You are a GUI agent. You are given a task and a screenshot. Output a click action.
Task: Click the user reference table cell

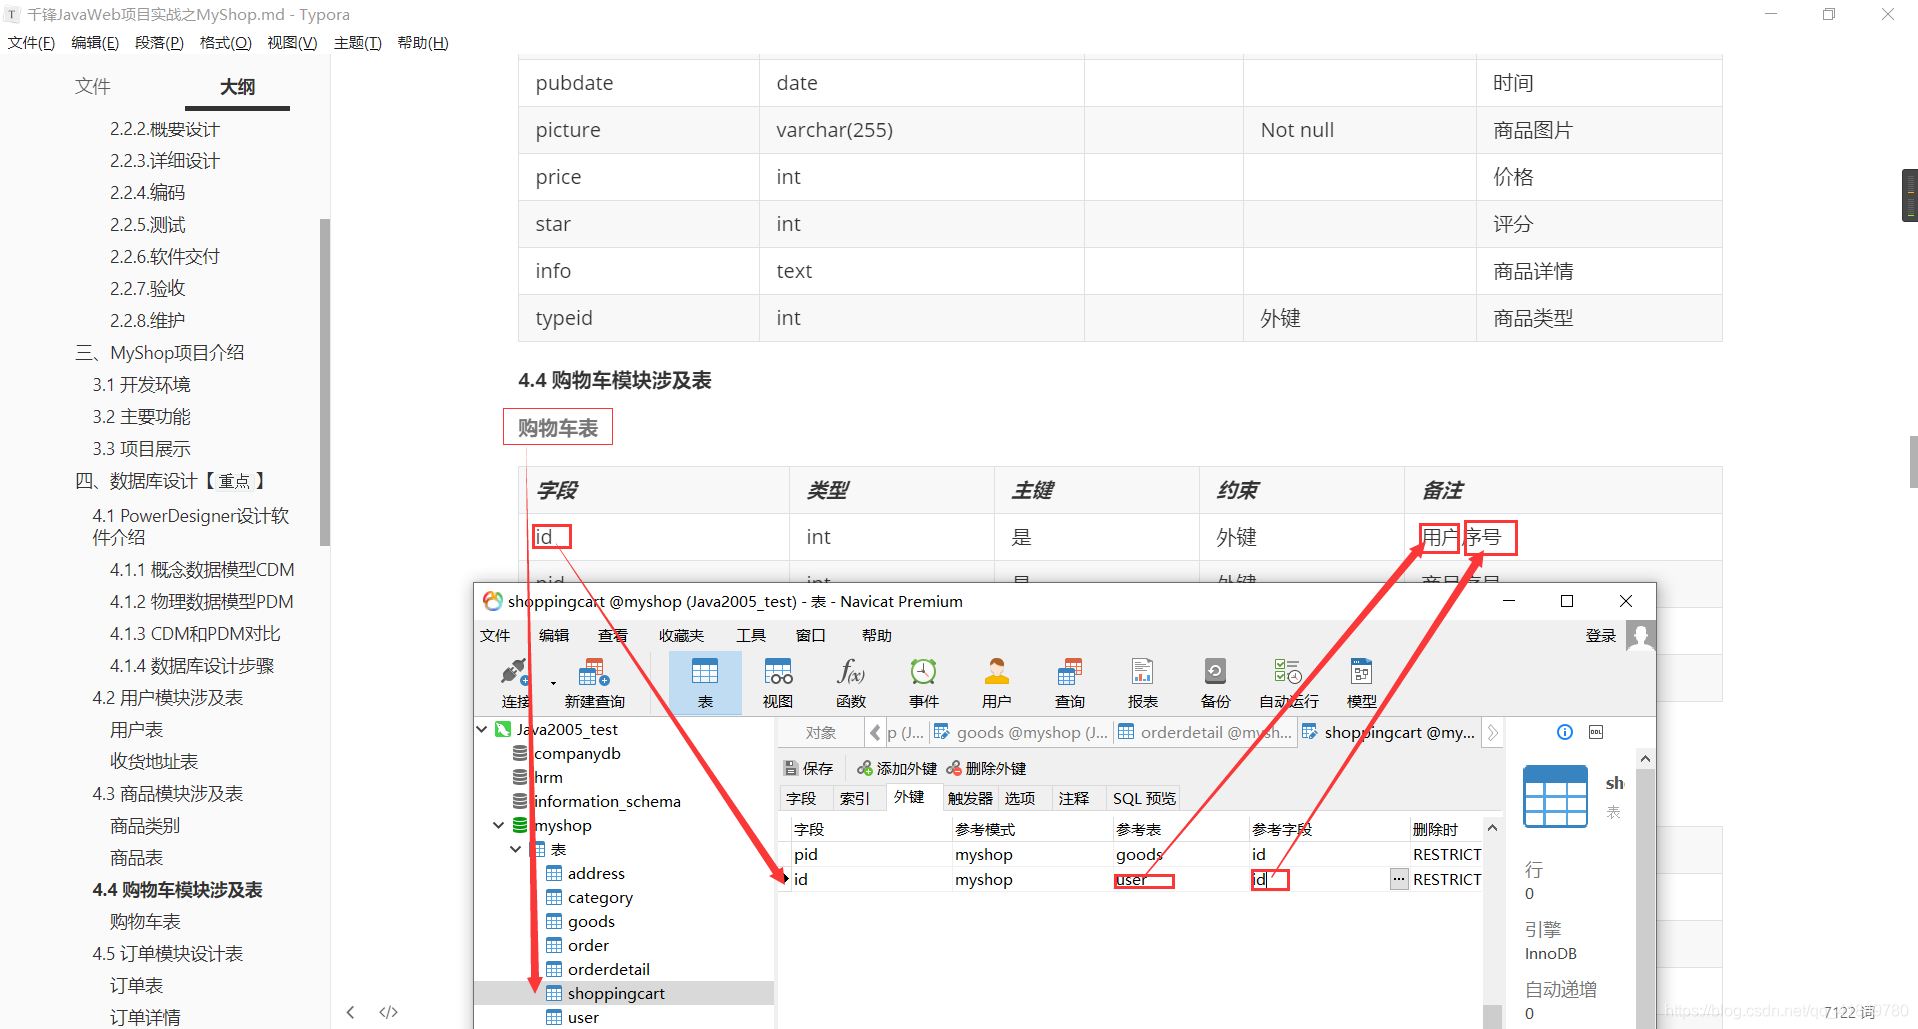coord(1179,879)
